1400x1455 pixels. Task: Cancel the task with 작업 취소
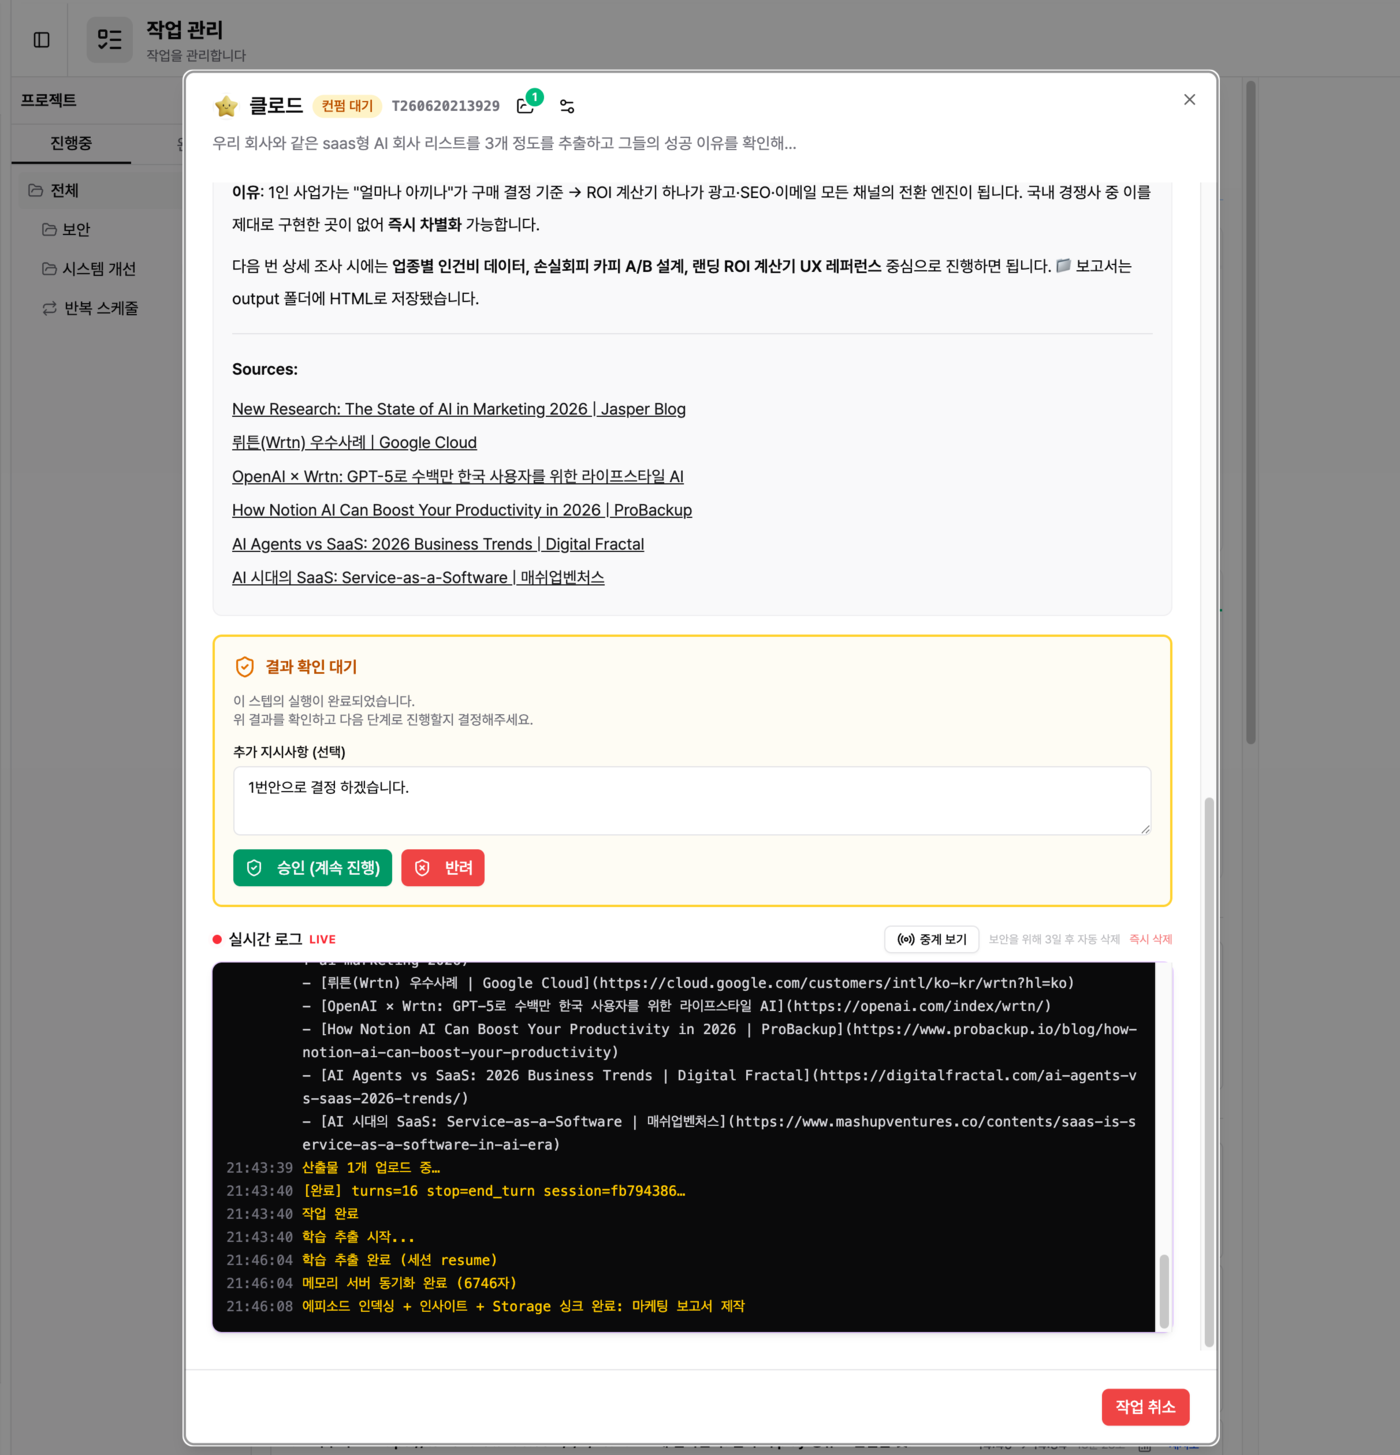pyautogui.click(x=1146, y=1407)
